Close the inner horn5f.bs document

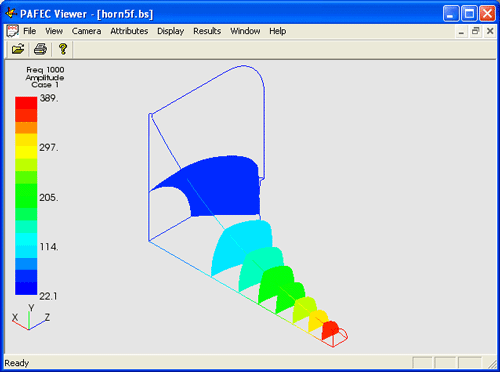click(490, 31)
